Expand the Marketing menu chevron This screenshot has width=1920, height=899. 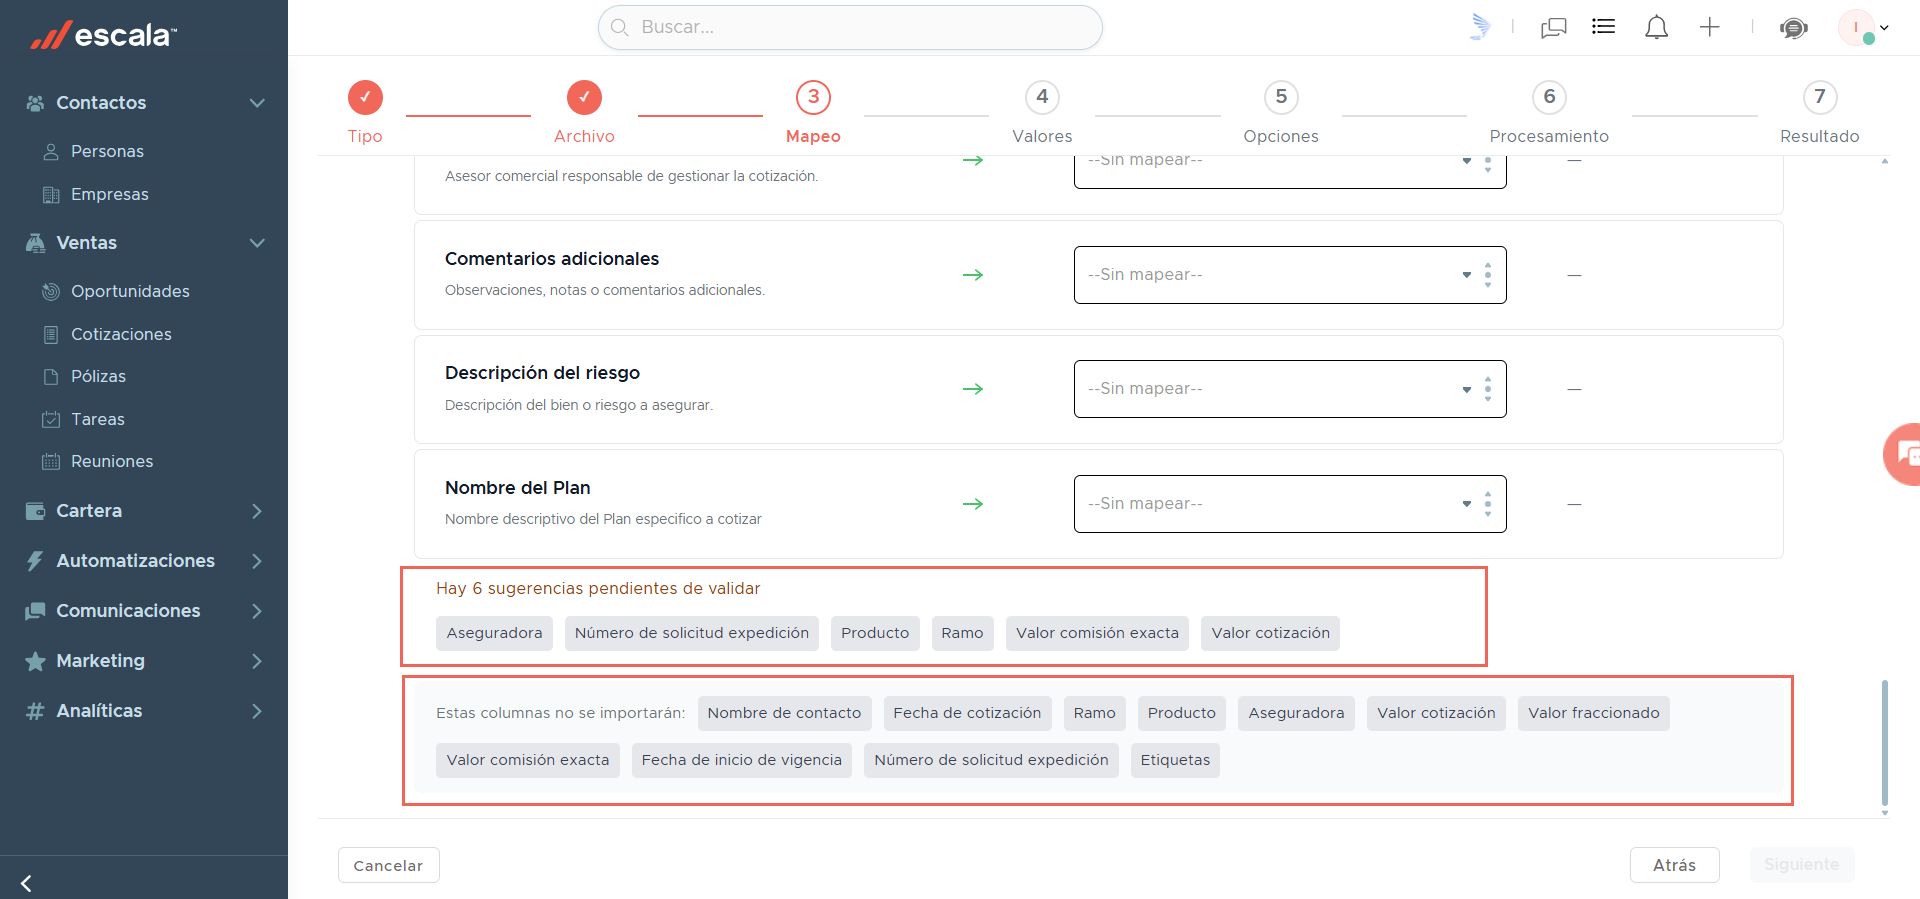point(257,661)
